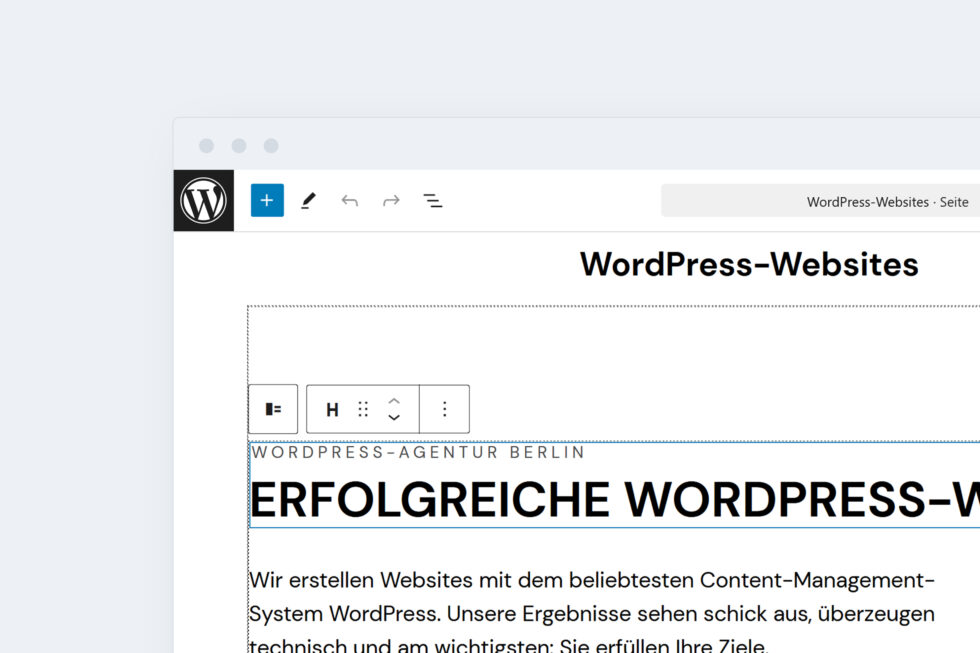
Task: Click the WORDPRESS-AGENTUR BERLIN subheading text
Action: 418,452
